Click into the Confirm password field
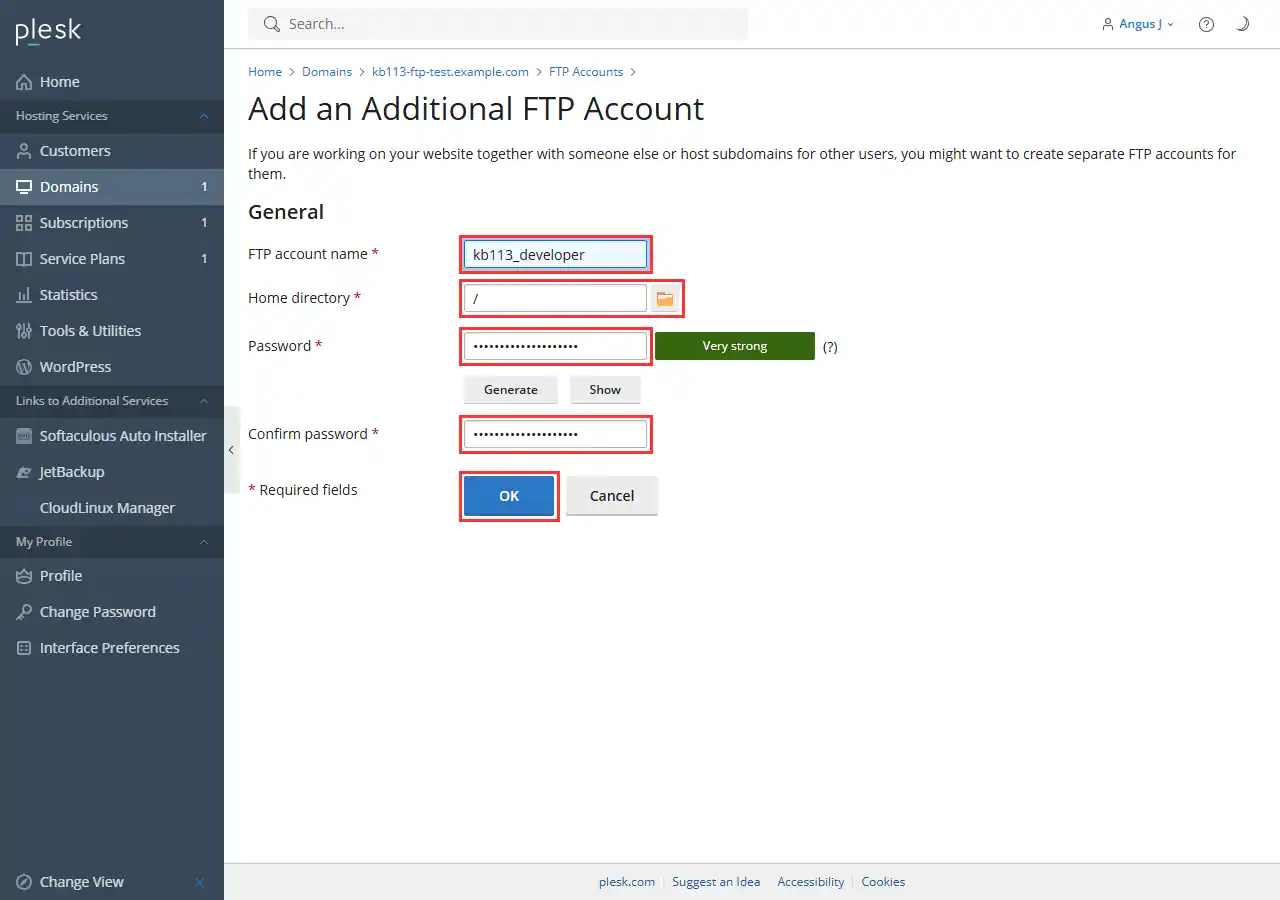The width and height of the screenshot is (1280, 900). tap(555, 434)
